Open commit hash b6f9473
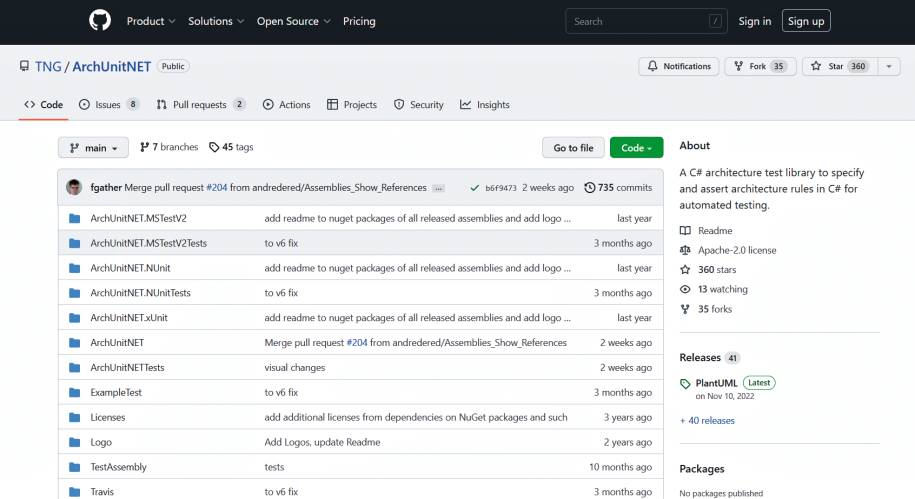Viewport: 915px width, 499px height. click(501, 188)
